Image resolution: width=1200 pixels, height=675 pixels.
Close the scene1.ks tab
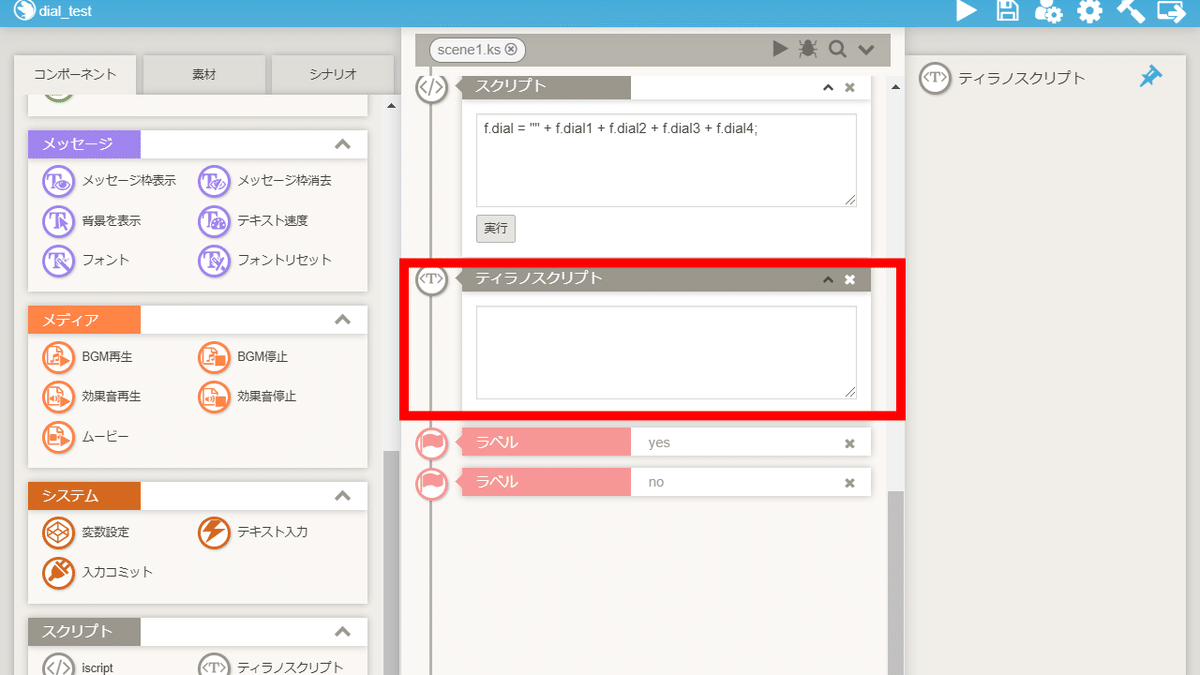point(511,49)
